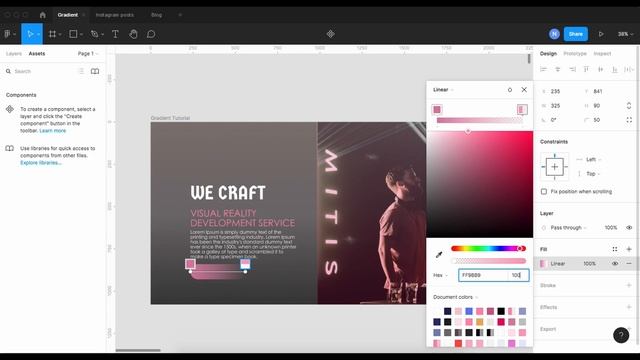The height and width of the screenshot is (360, 640).
Task: Click the user avatar N
Action: tap(554, 34)
